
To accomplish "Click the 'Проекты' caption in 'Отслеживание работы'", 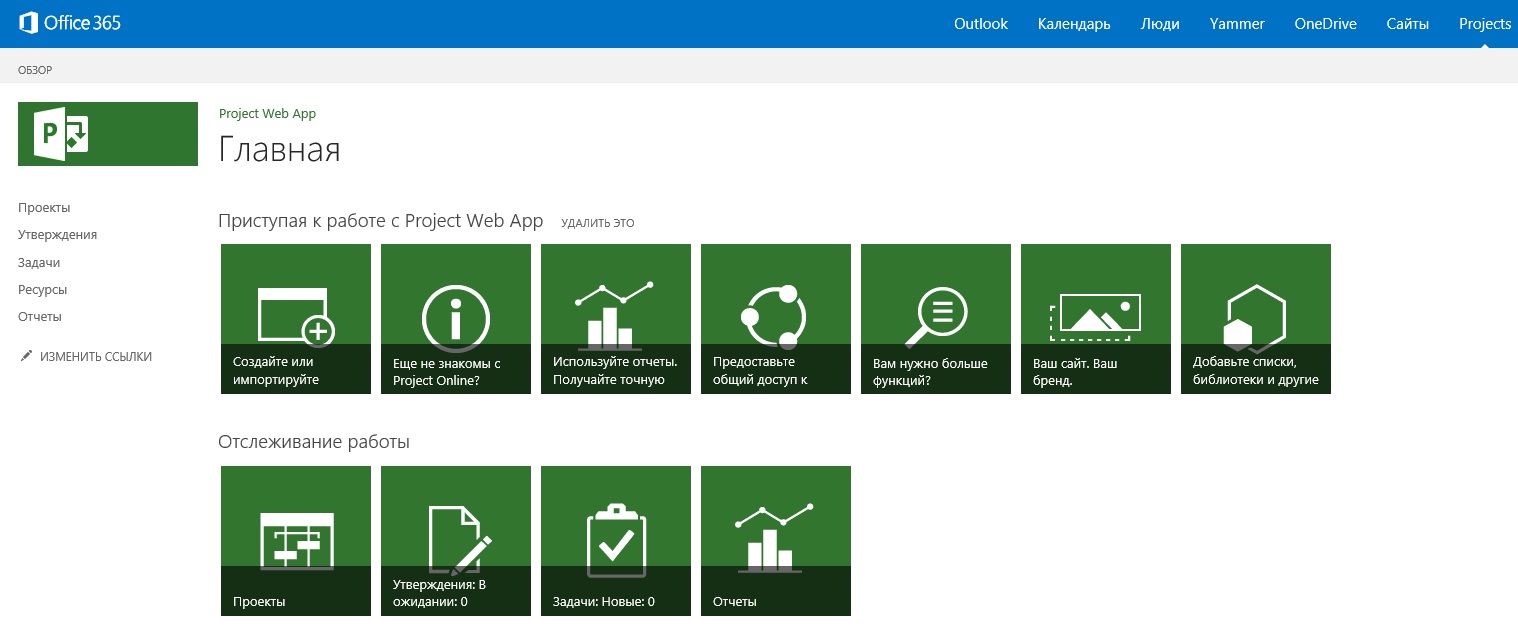I will pyautogui.click(x=259, y=602).
